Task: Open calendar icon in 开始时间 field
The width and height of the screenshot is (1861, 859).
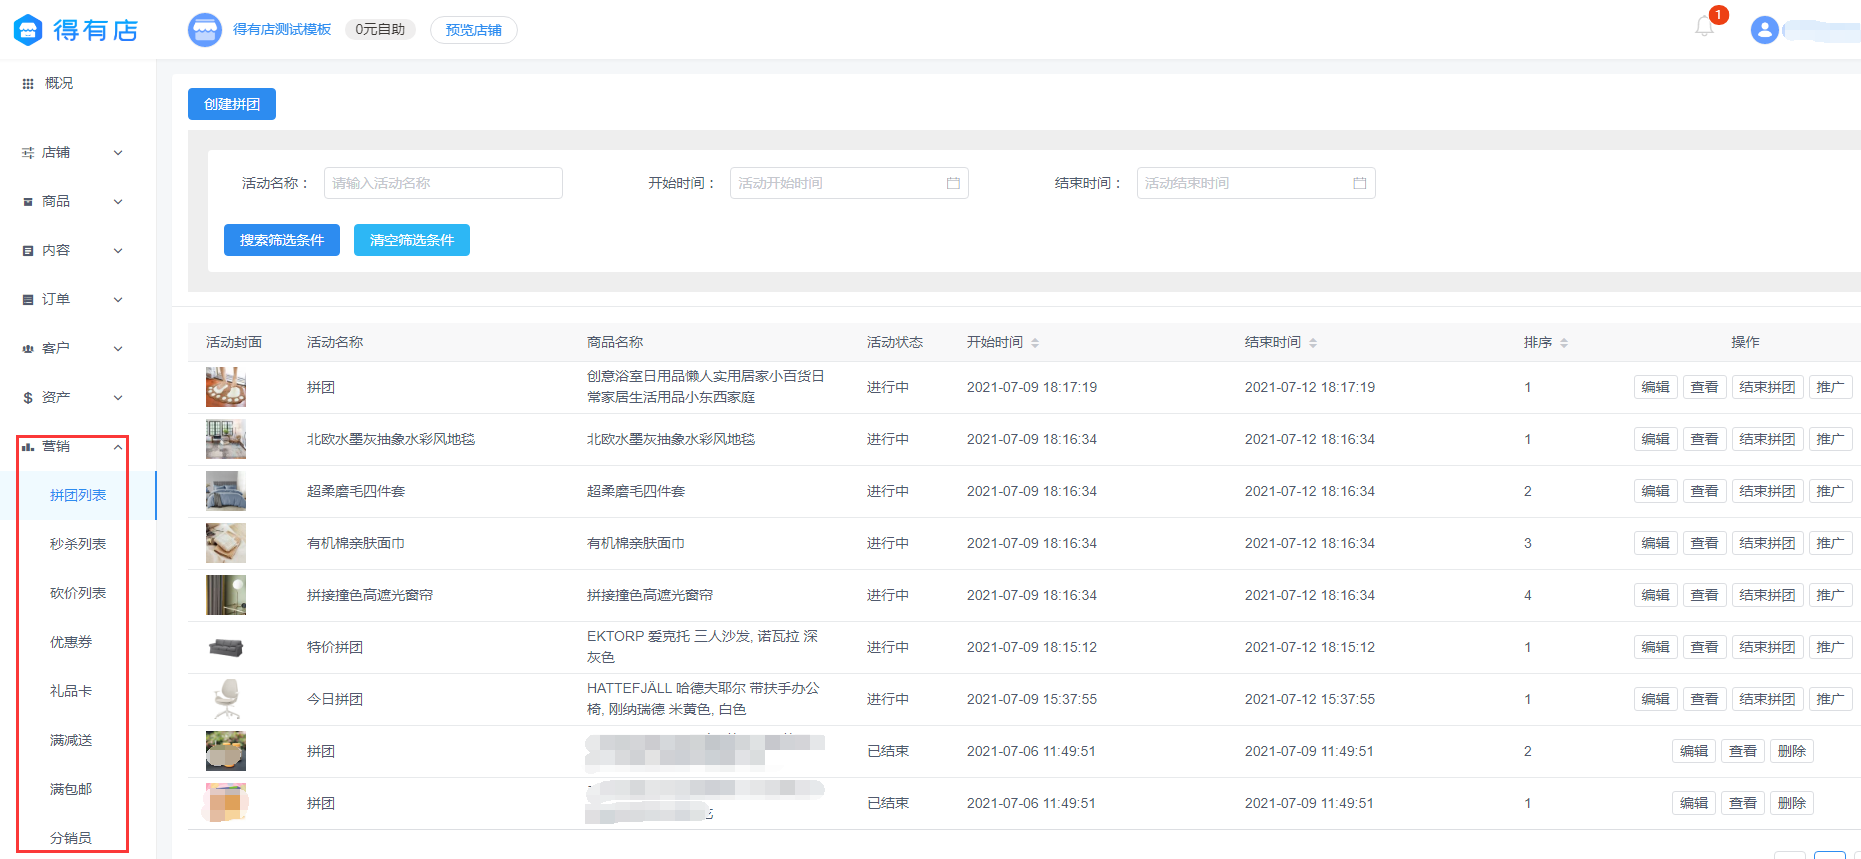Action: coord(953,183)
